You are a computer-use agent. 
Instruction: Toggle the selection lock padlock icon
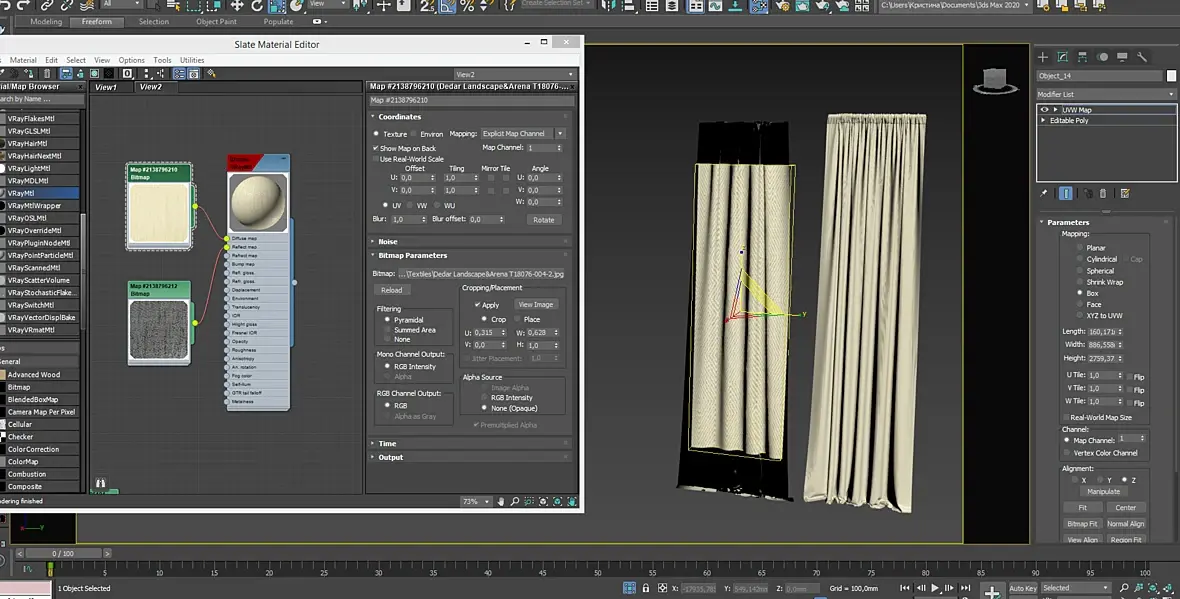[647, 588]
